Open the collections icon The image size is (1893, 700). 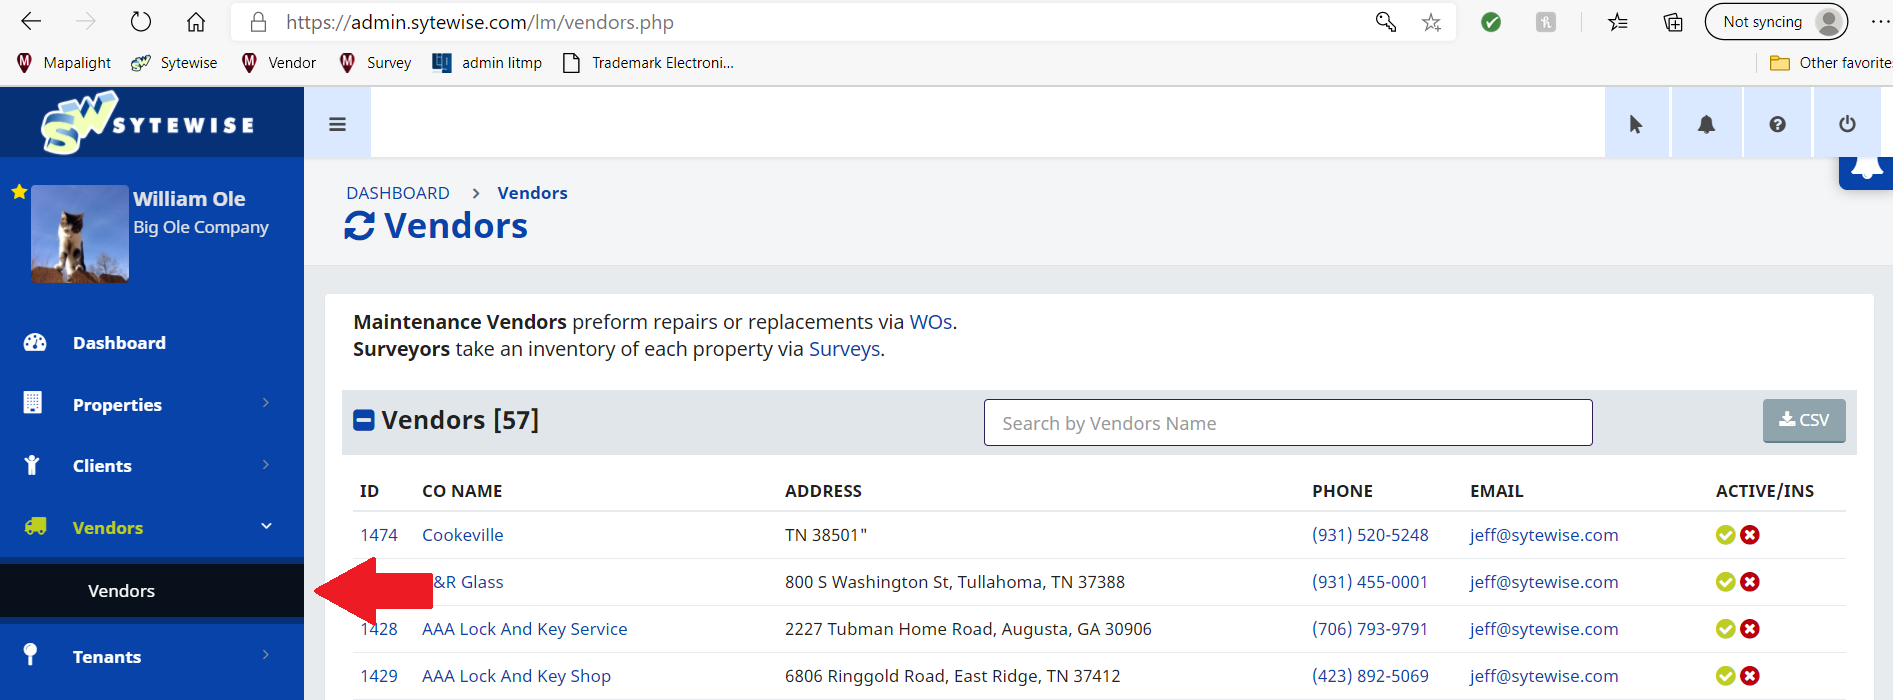pos(1673,22)
